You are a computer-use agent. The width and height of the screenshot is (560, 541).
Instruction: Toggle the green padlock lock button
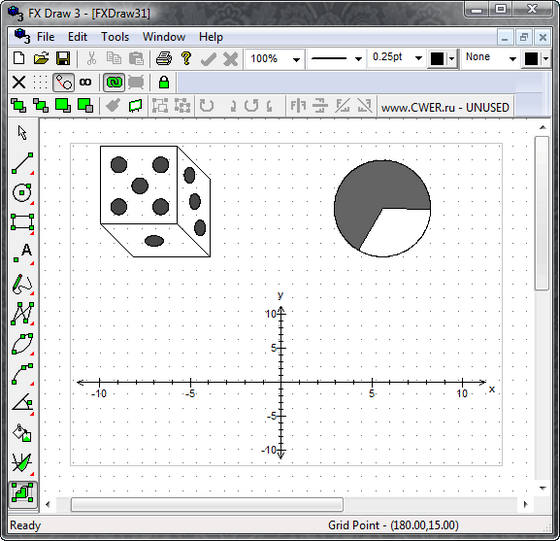pos(164,82)
